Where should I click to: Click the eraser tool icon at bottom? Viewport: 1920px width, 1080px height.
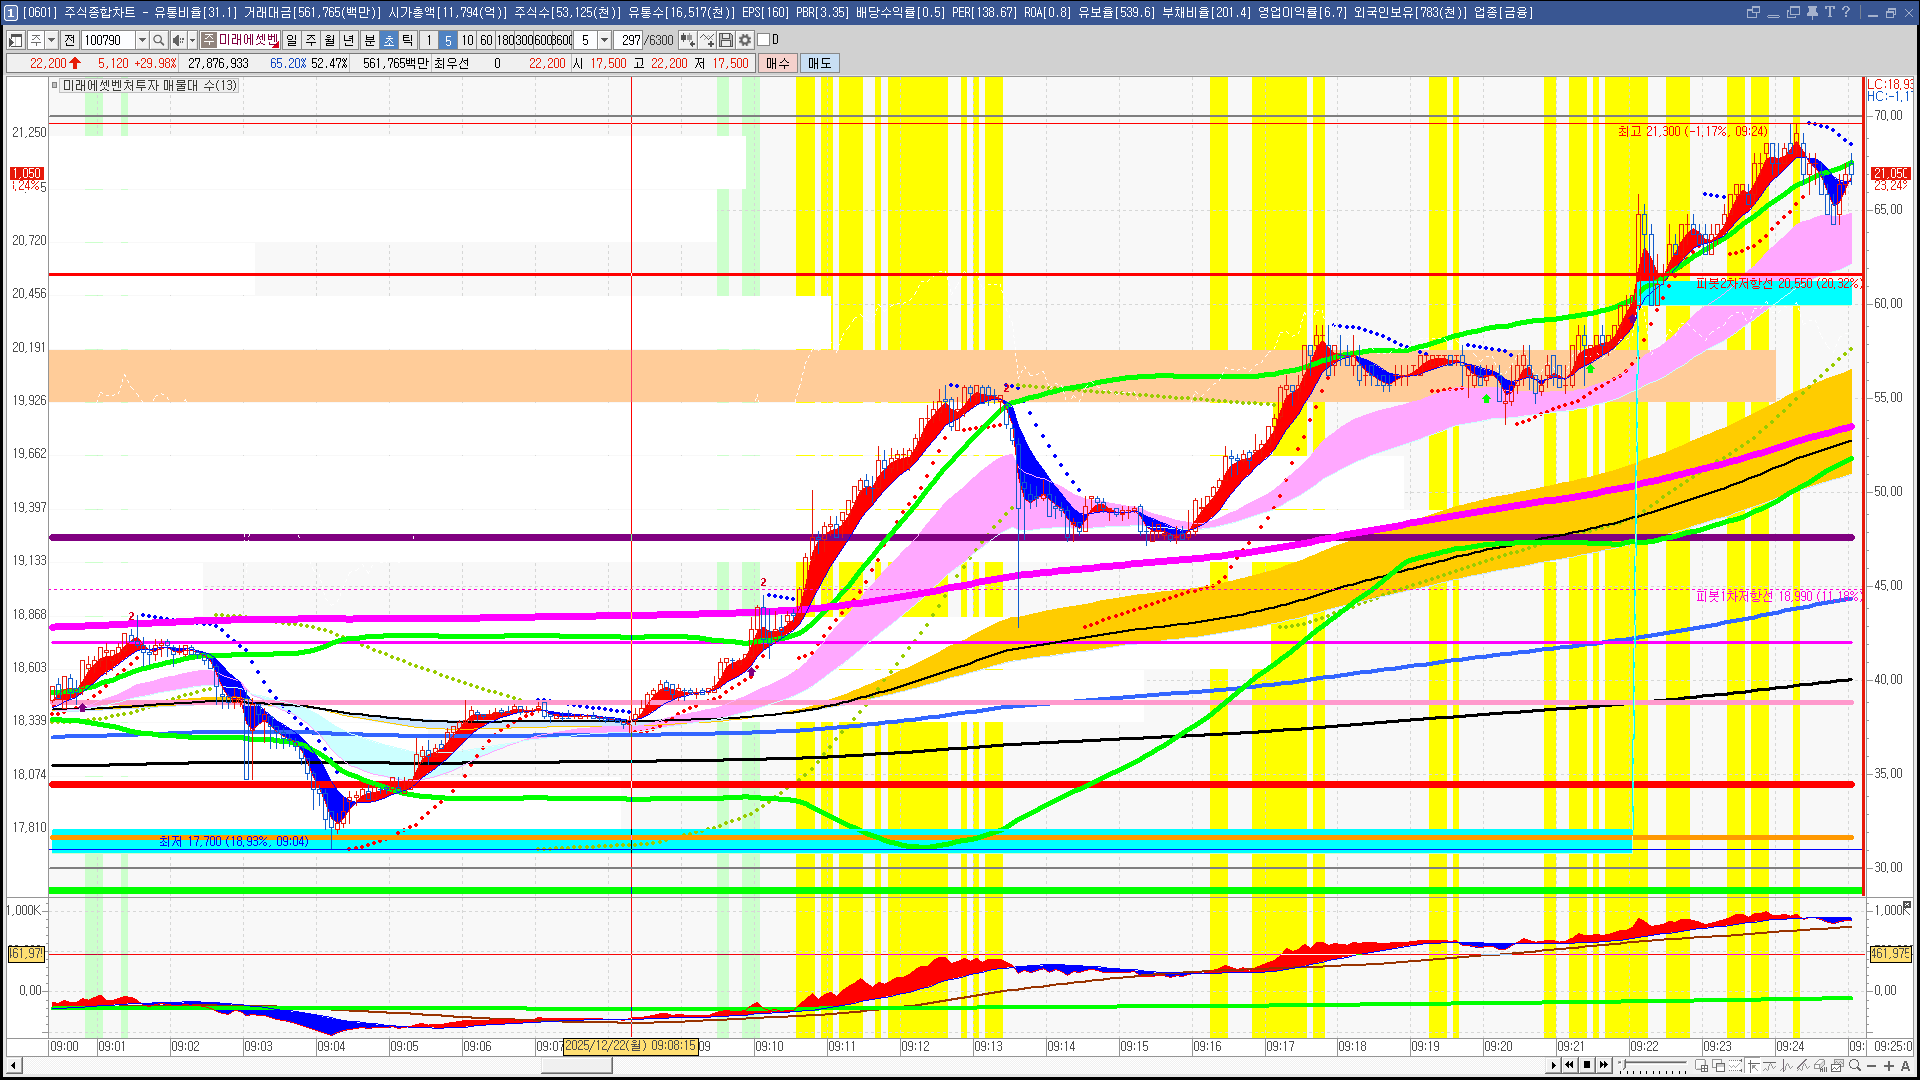tap(1820, 1065)
